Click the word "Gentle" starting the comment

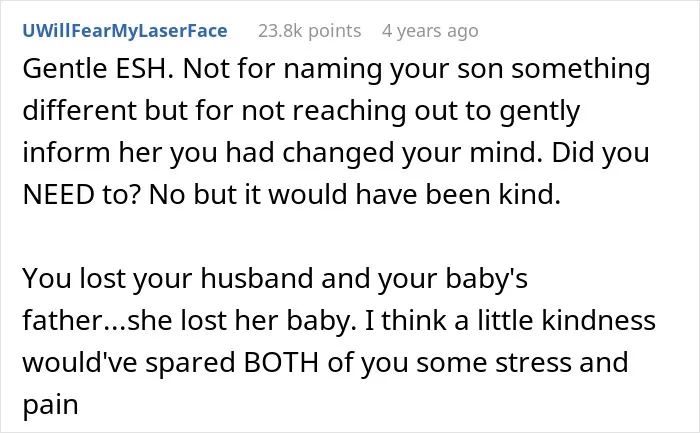coord(65,69)
